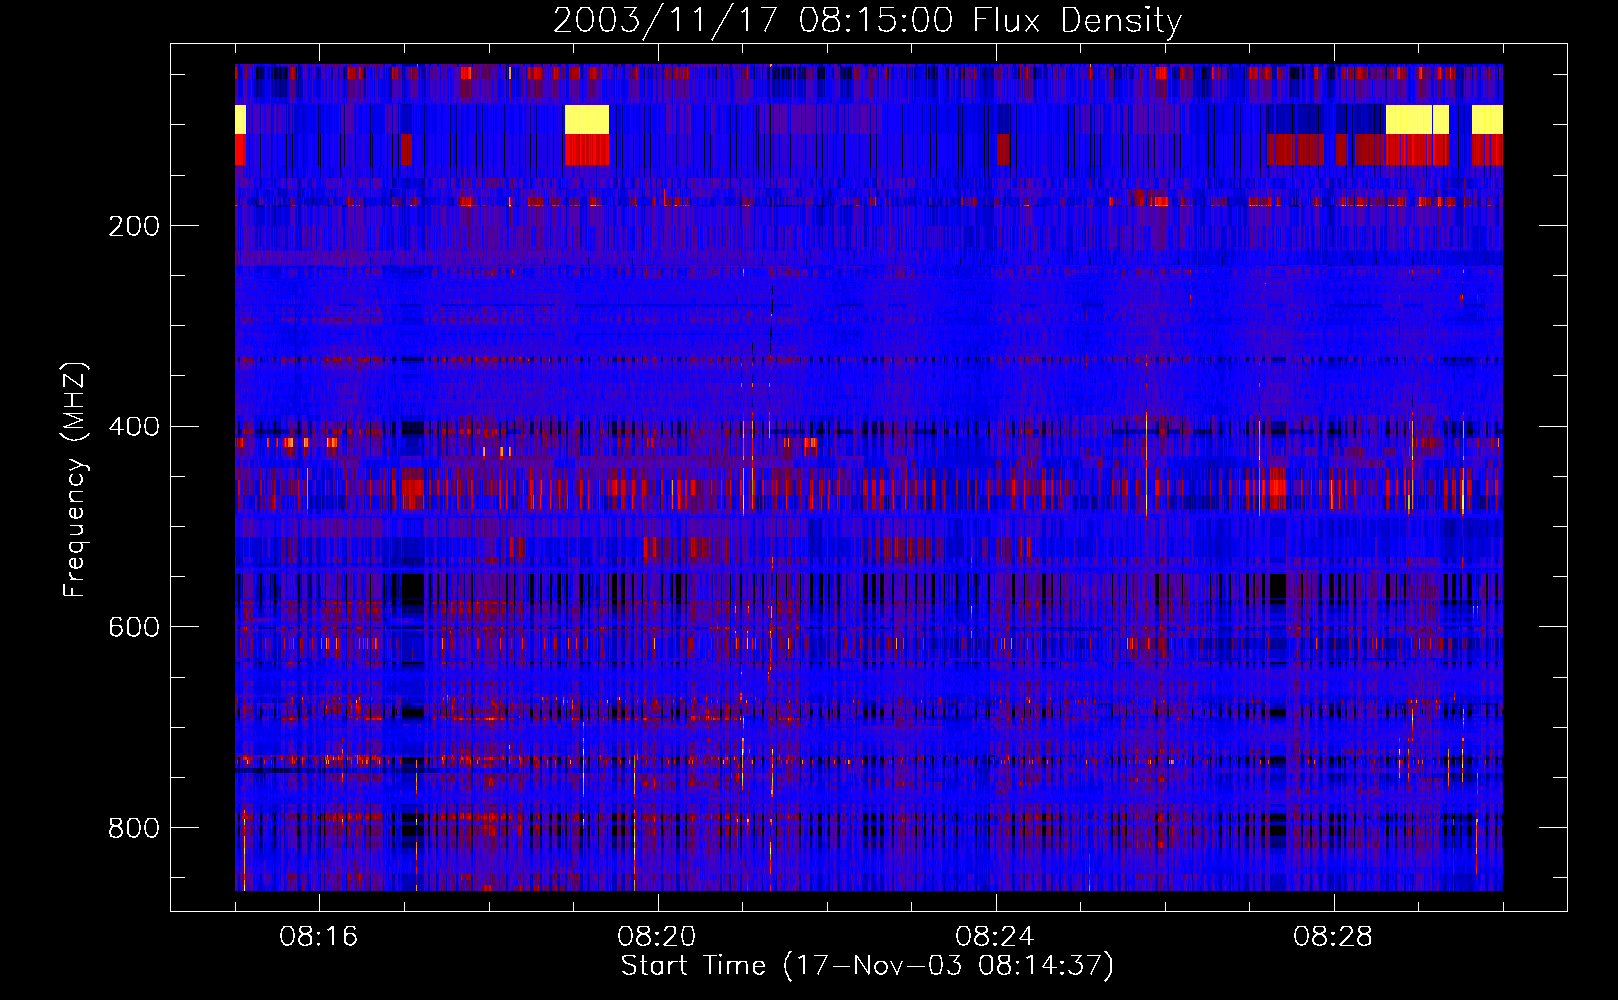This screenshot has height=1000, width=1618.
Task: Click the 200 frequency tick label
Action: coord(134,226)
